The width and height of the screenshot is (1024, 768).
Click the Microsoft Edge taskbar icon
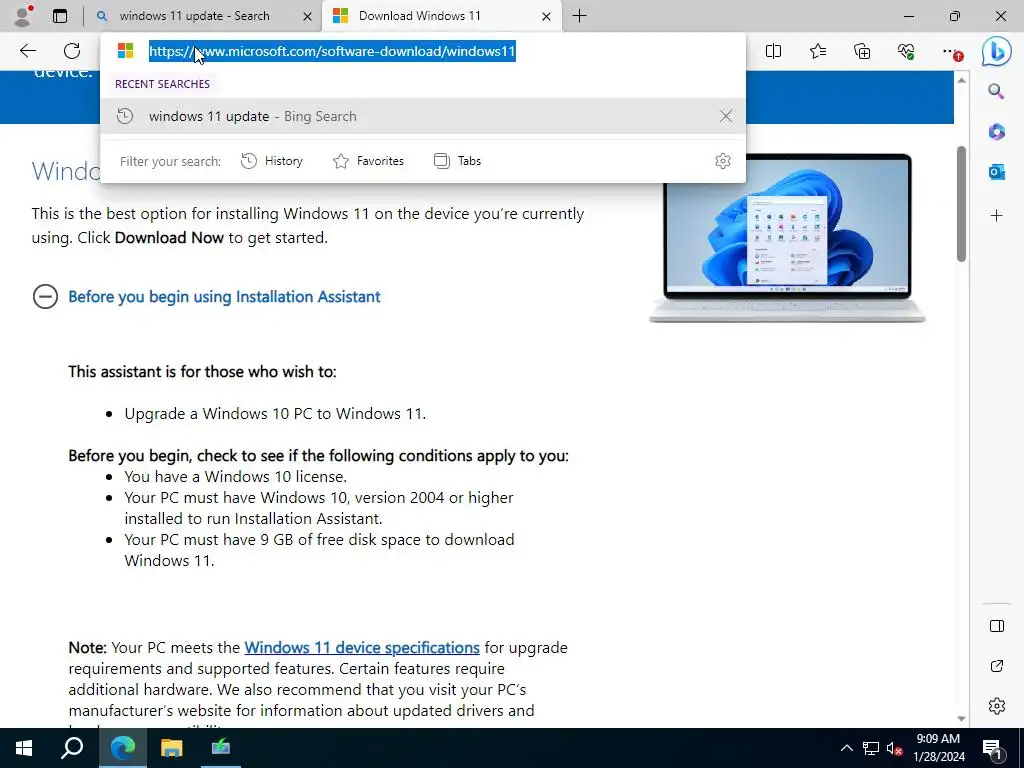(x=122, y=748)
